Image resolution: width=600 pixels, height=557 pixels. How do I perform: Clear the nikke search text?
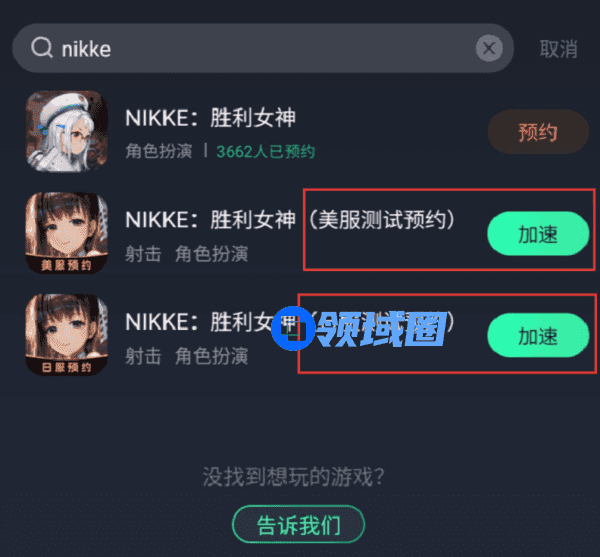(489, 48)
